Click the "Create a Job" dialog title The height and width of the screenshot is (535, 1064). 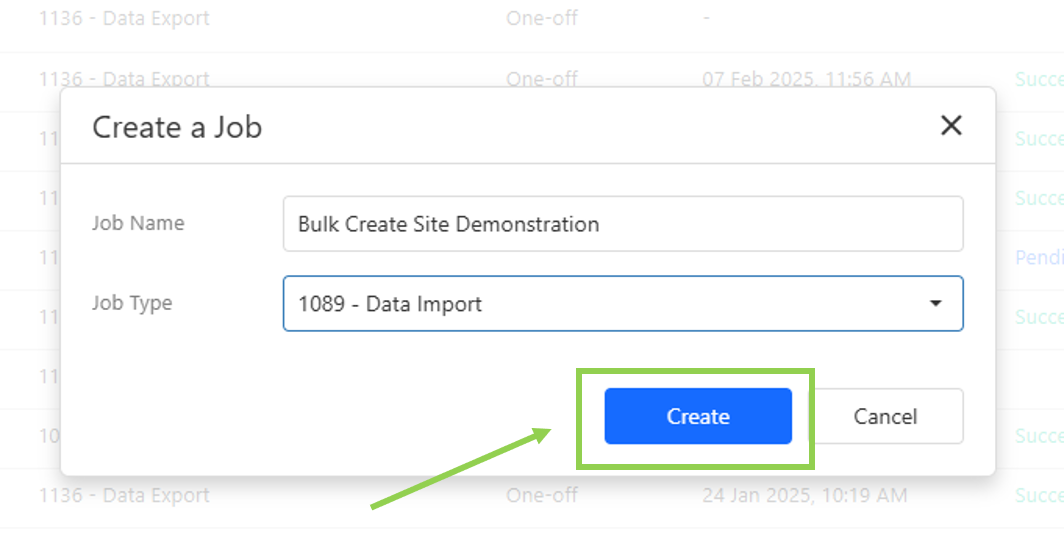177,127
